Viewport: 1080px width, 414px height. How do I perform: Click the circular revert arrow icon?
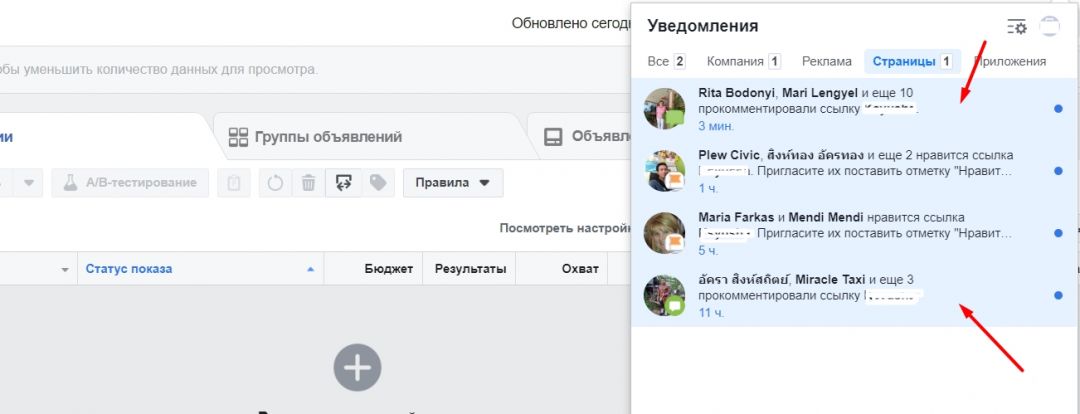tap(276, 183)
